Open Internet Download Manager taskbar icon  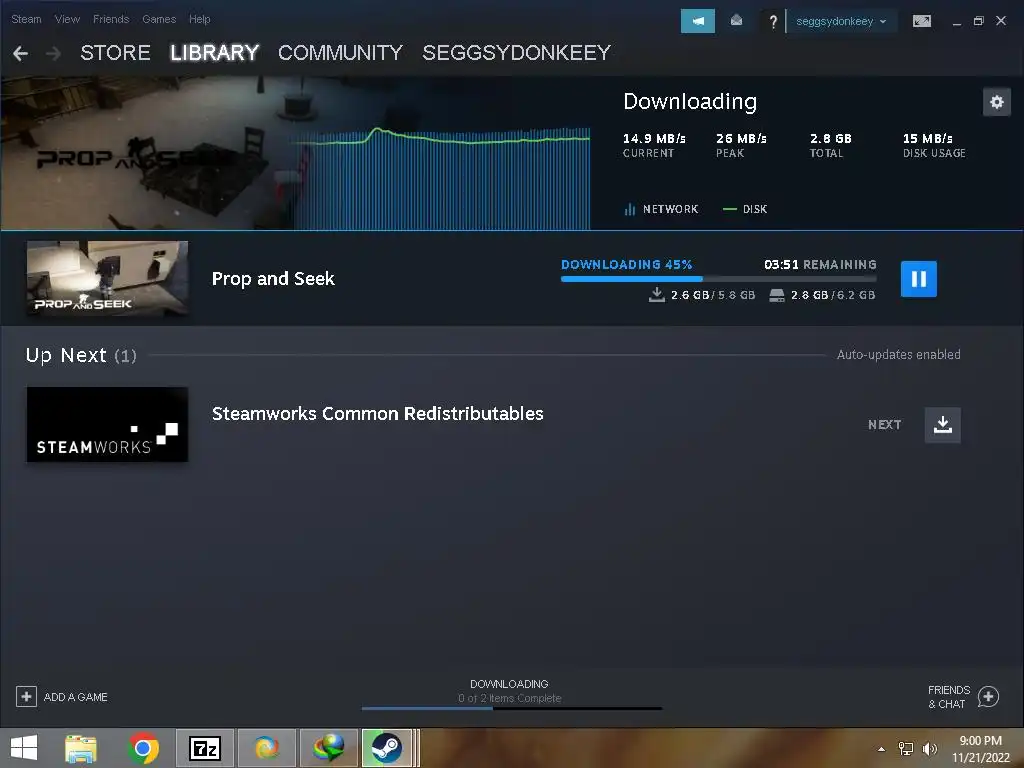tap(329, 748)
